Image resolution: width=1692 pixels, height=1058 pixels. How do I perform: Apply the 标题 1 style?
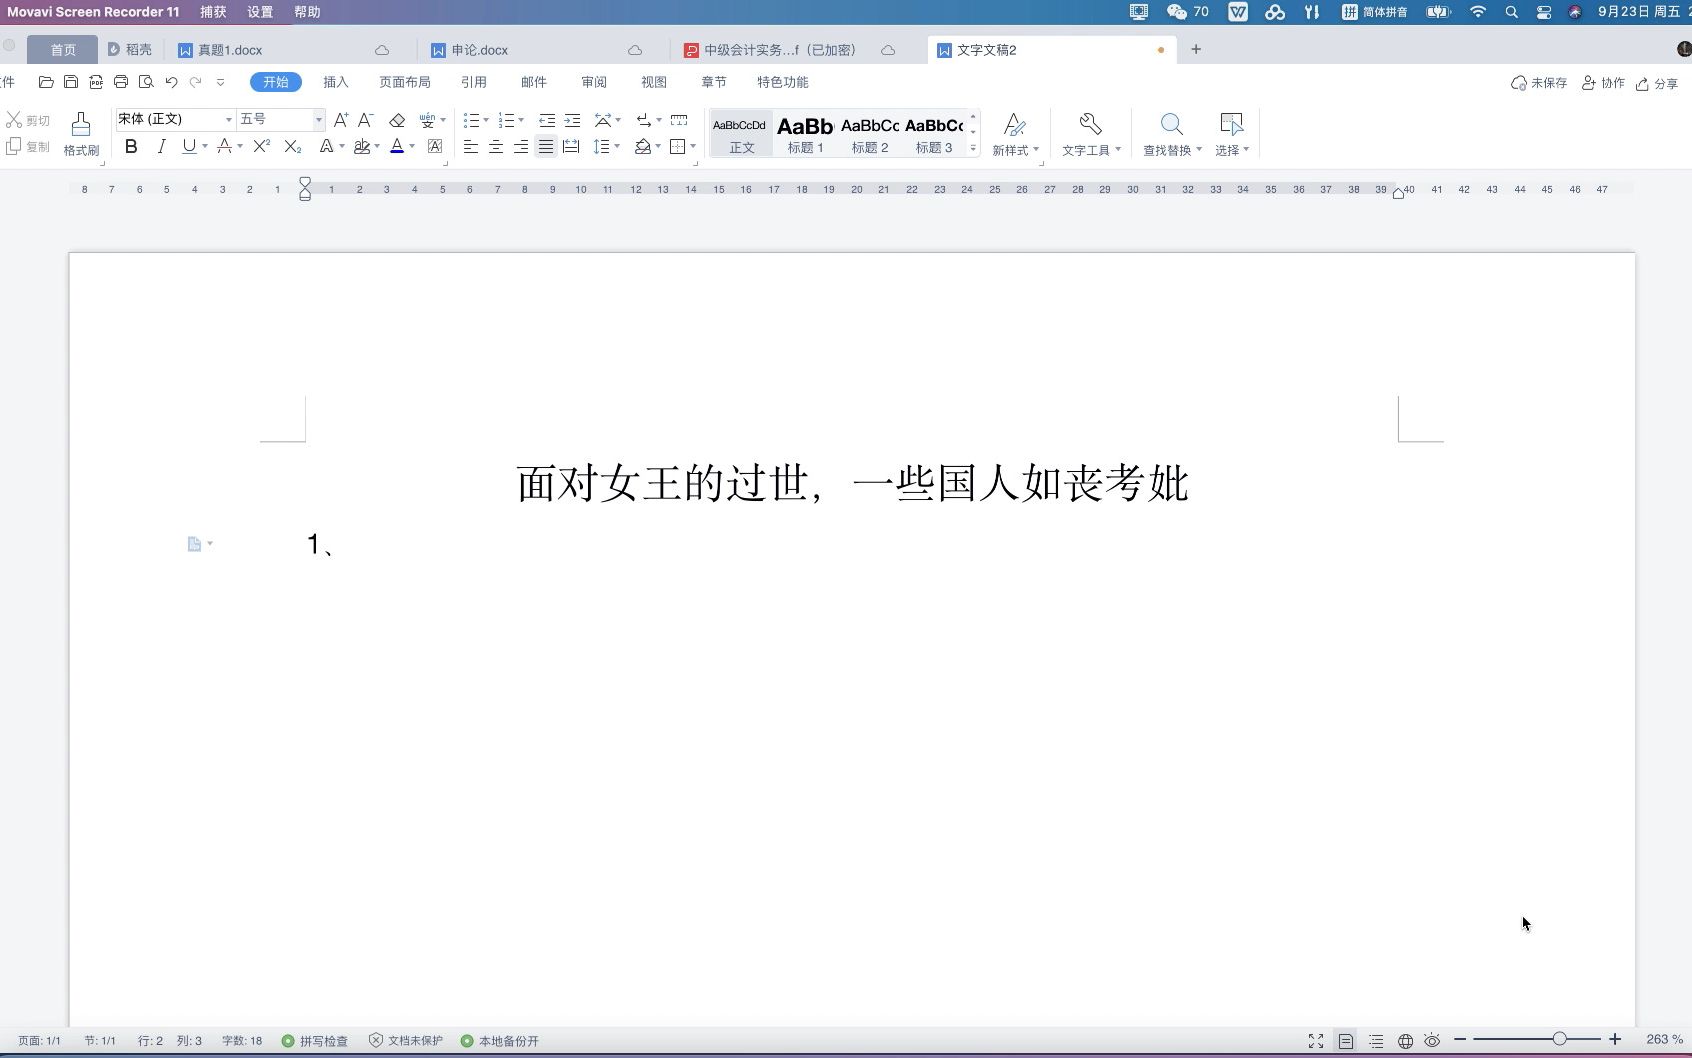805,134
